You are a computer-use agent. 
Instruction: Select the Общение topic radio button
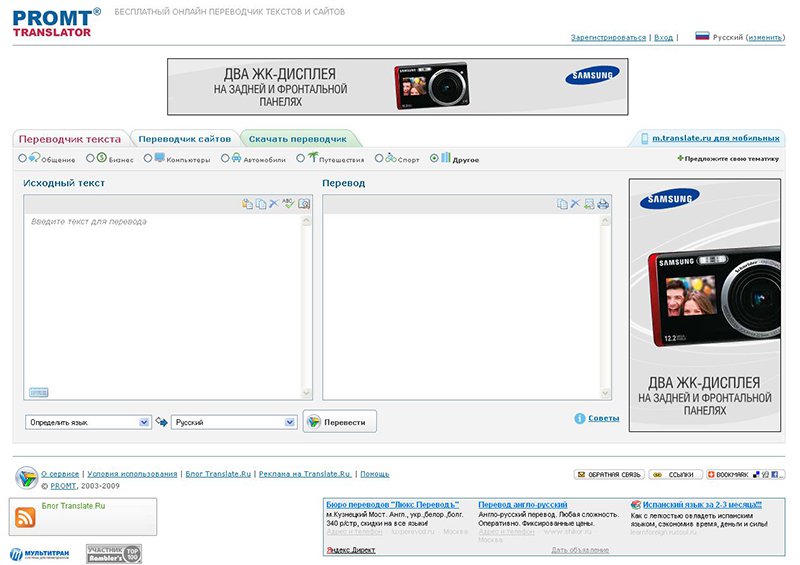pyautogui.click(x=22, y=158)
